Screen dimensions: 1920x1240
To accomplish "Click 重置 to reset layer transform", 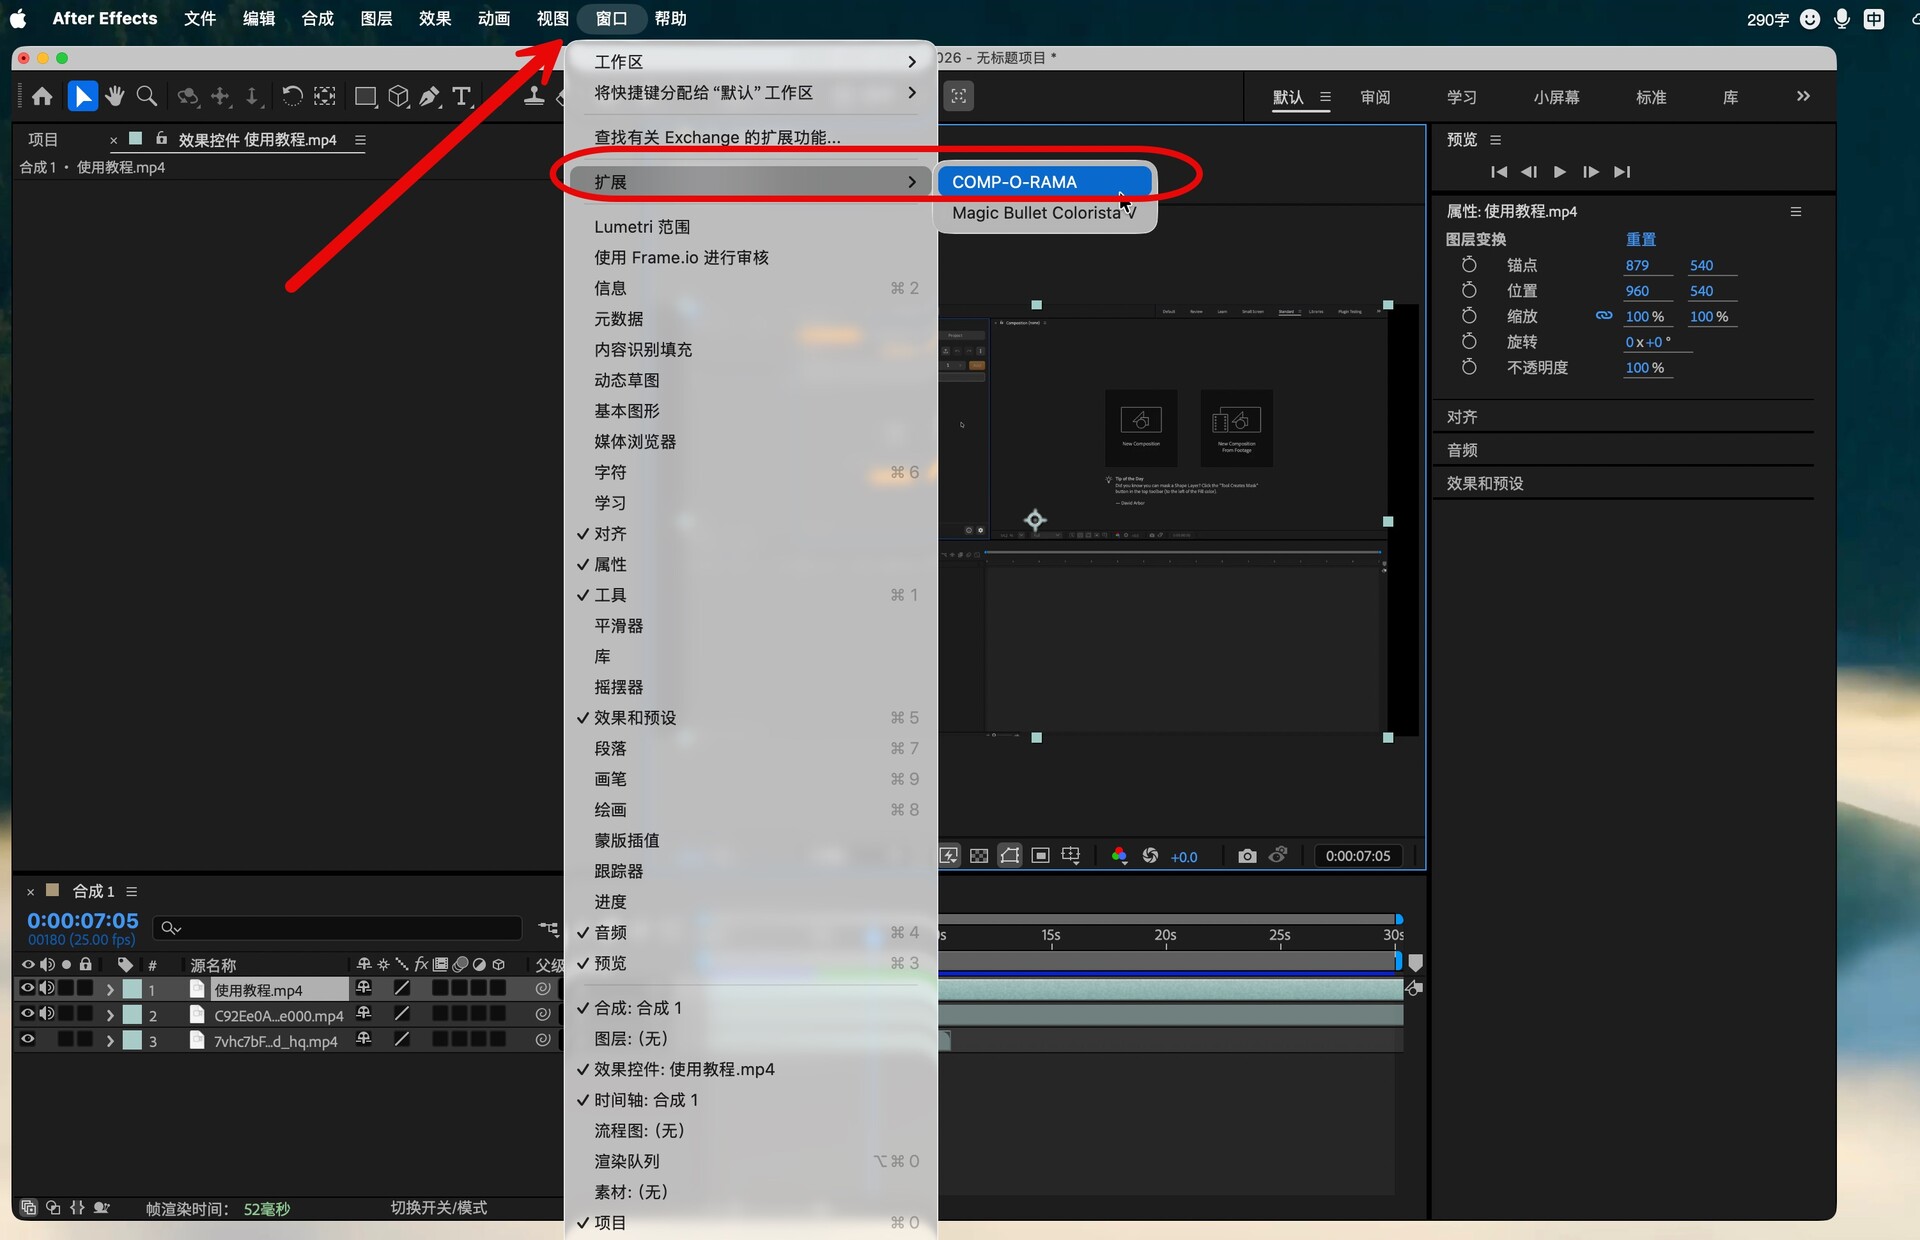I will [x=1641, y=239].
